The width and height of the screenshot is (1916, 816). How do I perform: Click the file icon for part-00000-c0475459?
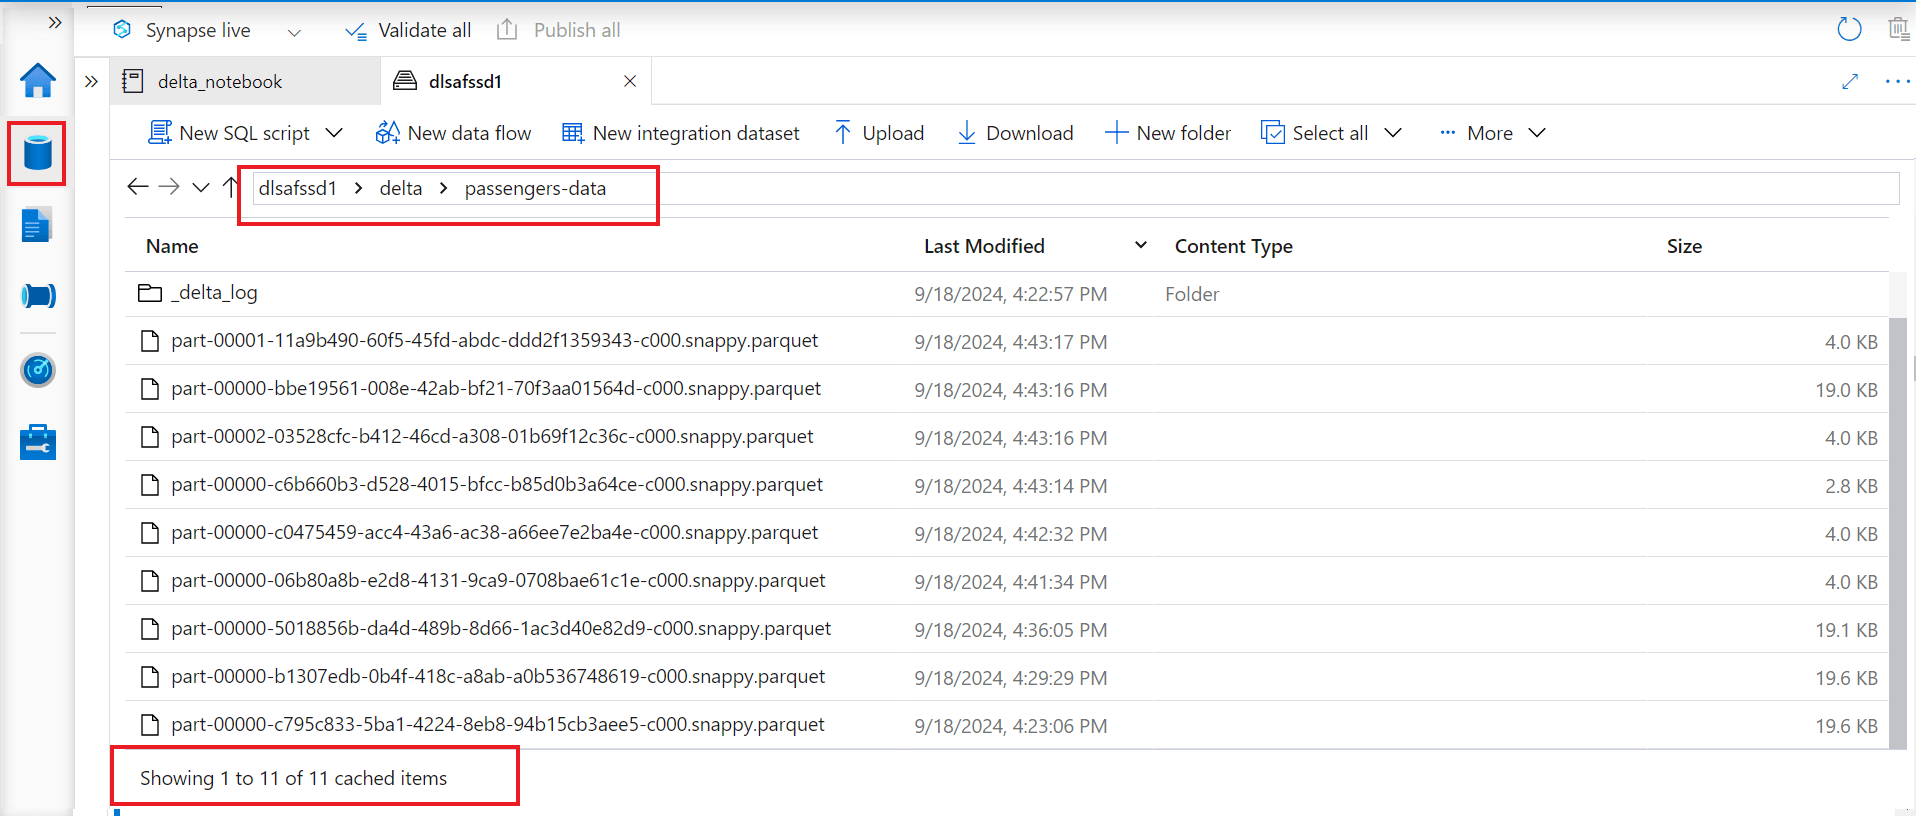(150, 533)
